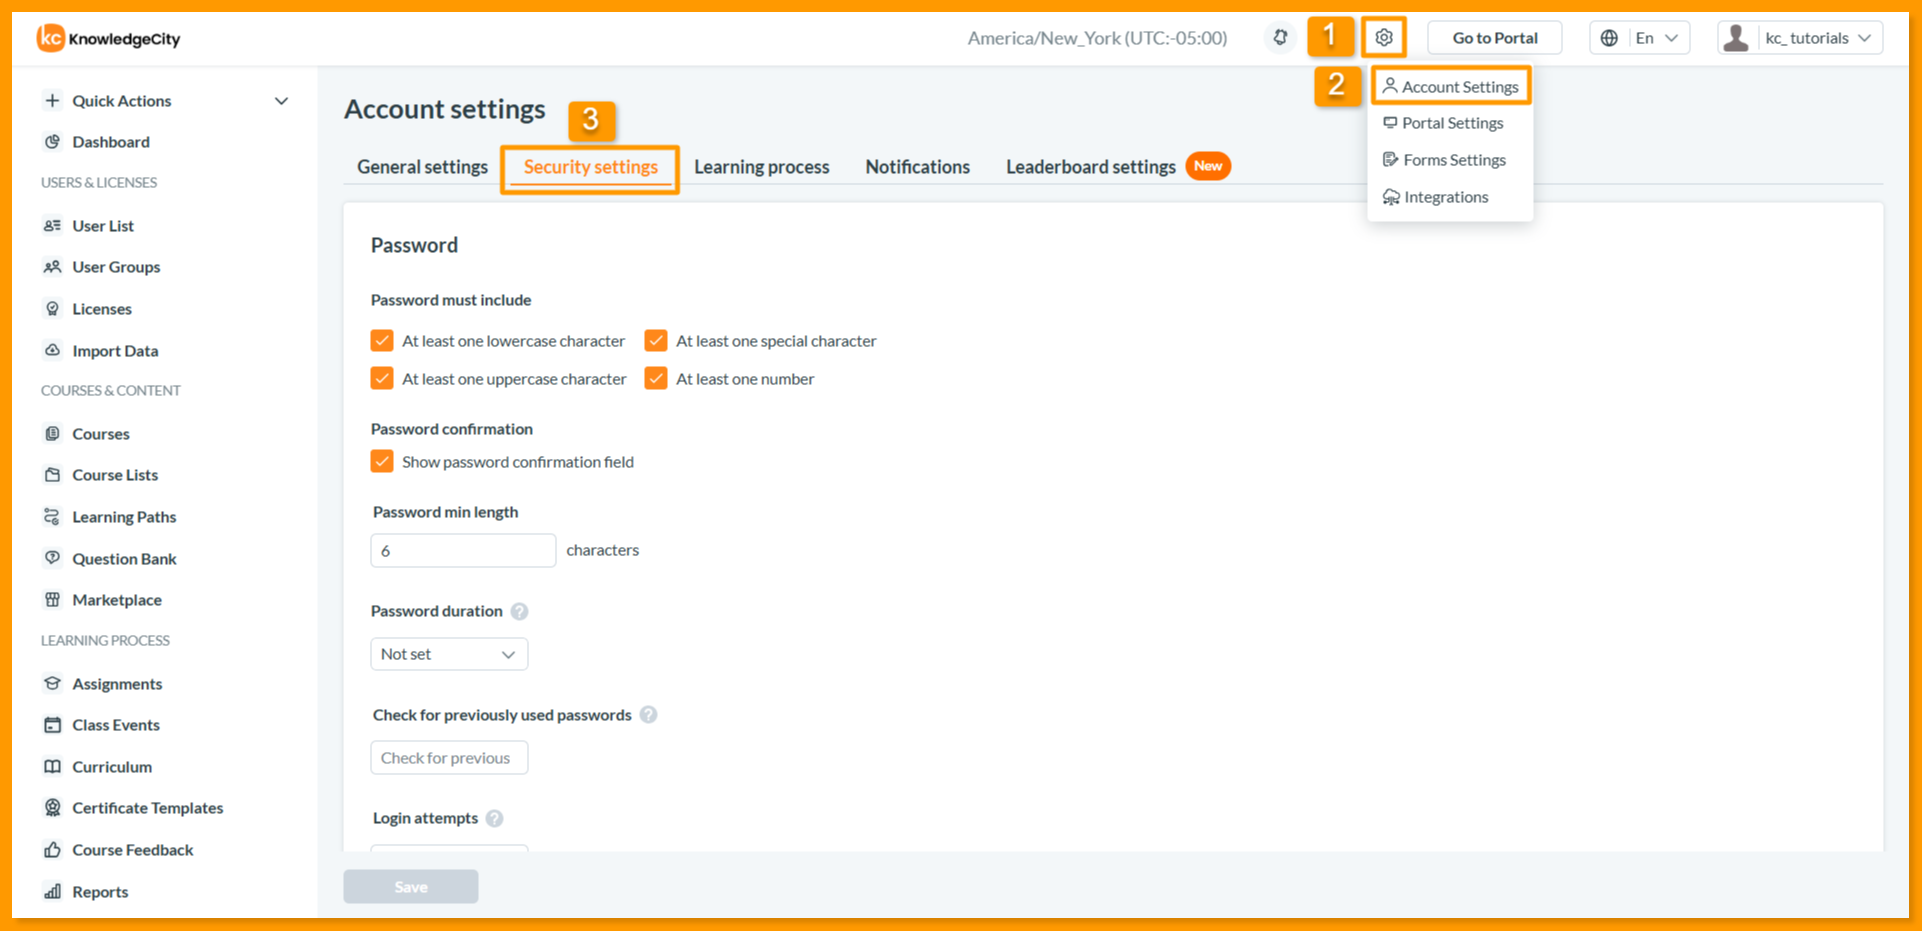Screen dimensions: 1922x931
Task: Click the Course Feedback thumbs-up icon
Action: [53, 850]
